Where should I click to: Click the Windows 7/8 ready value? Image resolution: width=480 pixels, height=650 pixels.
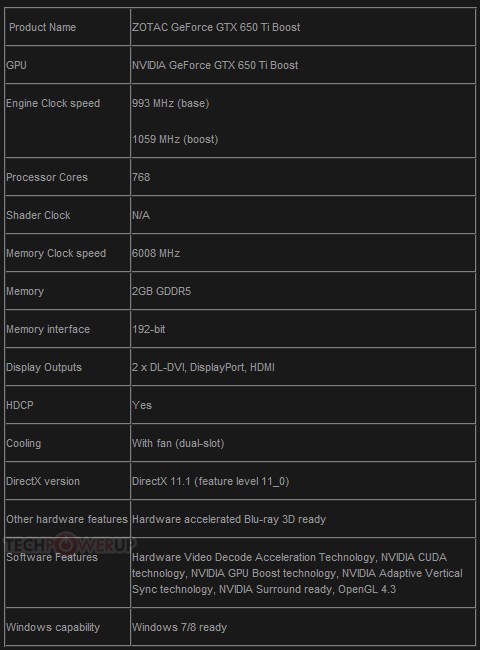tap(179, 627)
